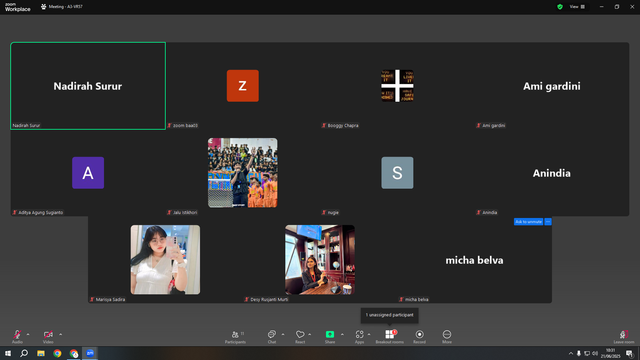Click the Meeting - A3-VR57 window title
The image size is (640, 360).
coord(65,7)
